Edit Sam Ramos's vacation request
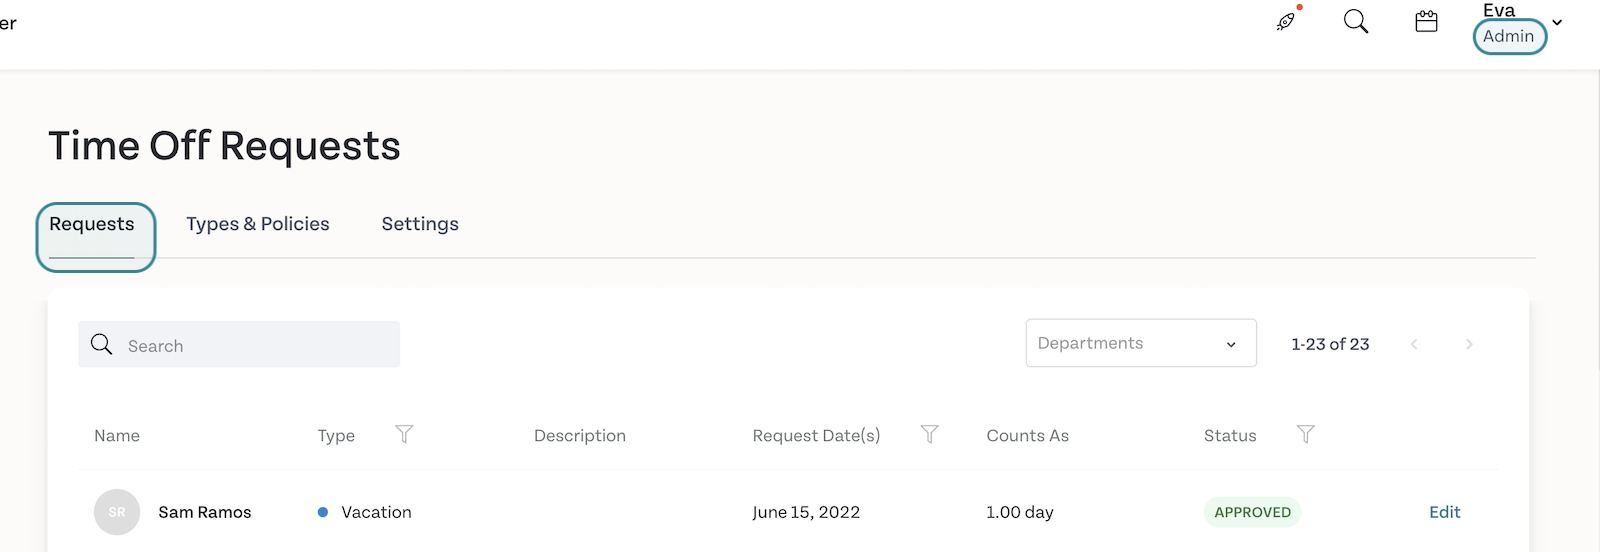Screen dimensions: 1600x552 pos(1445,512)
